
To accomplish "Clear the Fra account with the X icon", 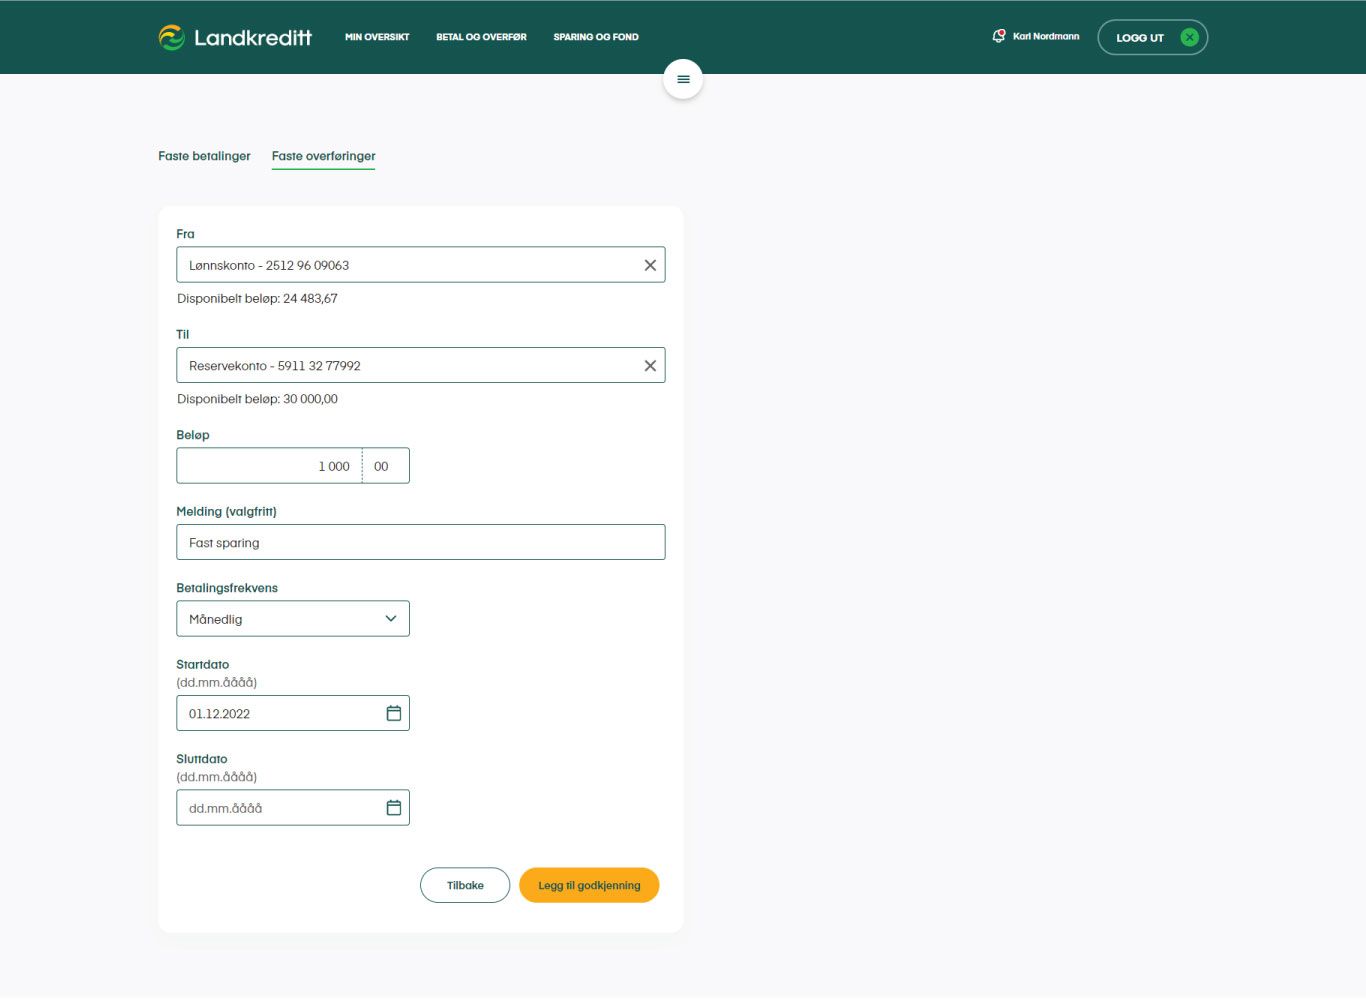I will [x=650, y=265].
